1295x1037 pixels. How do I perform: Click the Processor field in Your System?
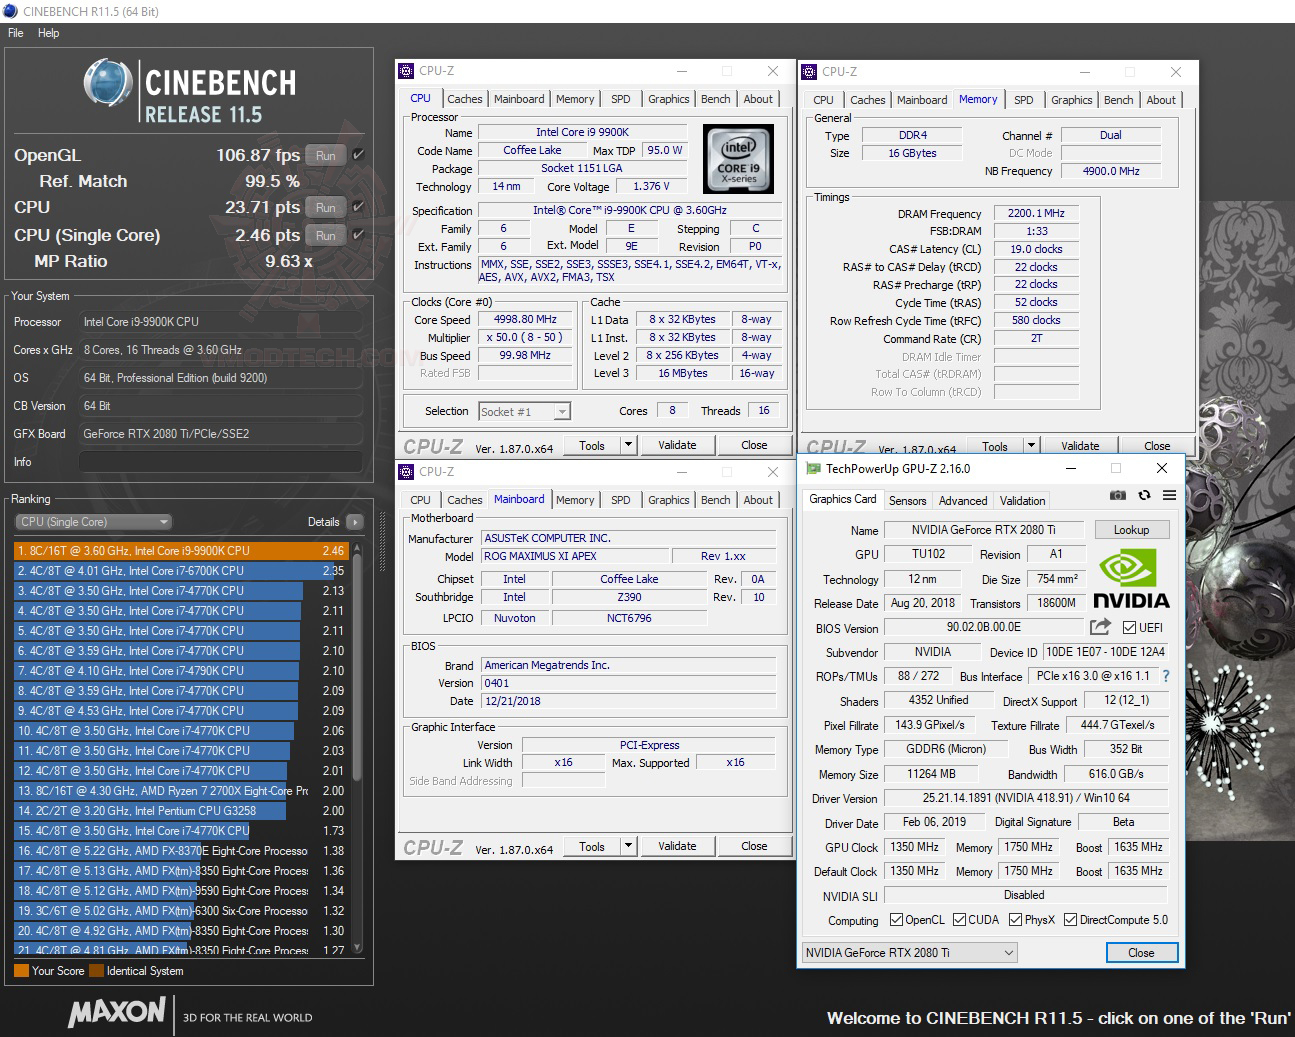click(x=220, y=322)
